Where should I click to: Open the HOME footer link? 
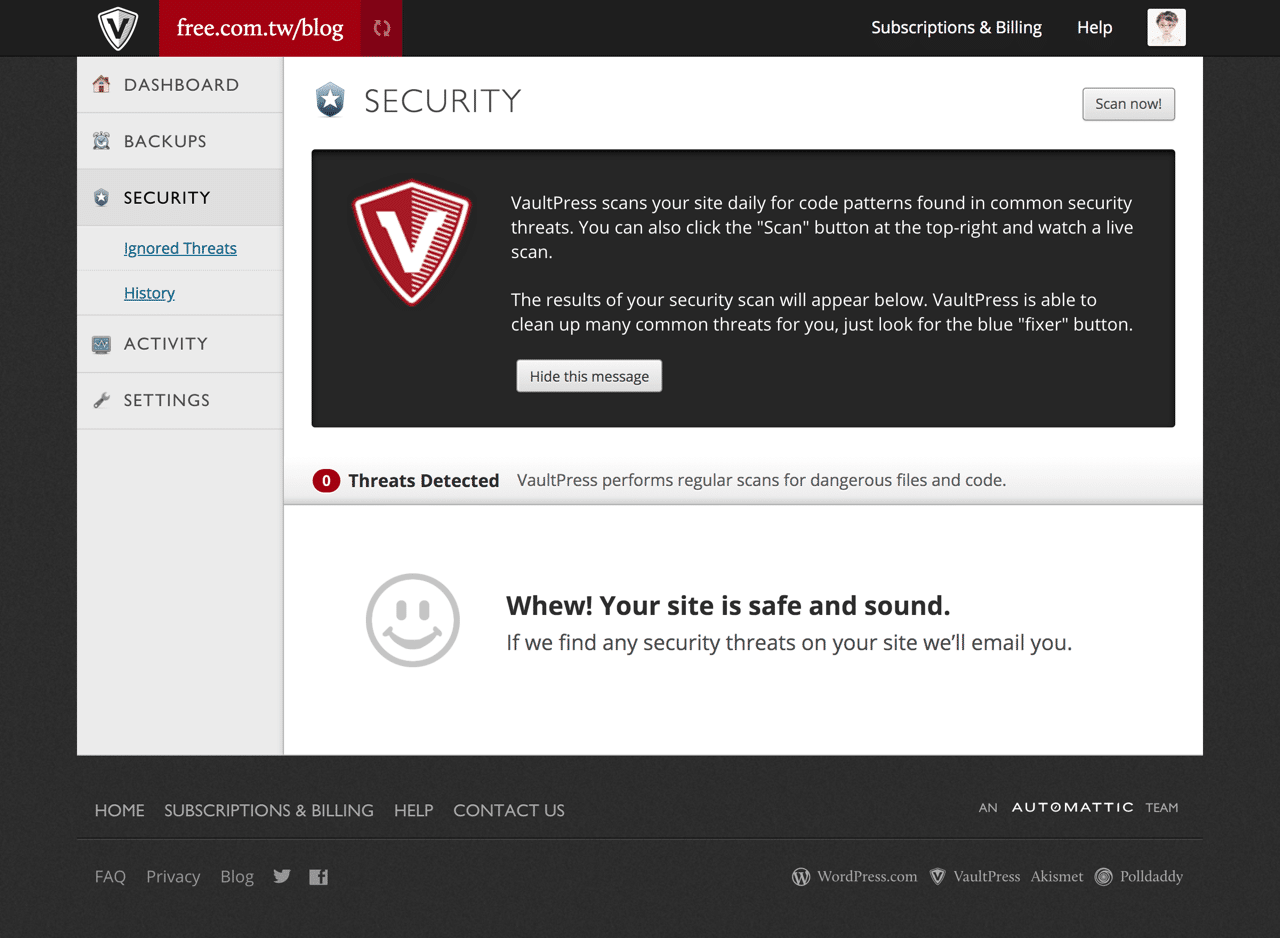[x=120, y=810]
